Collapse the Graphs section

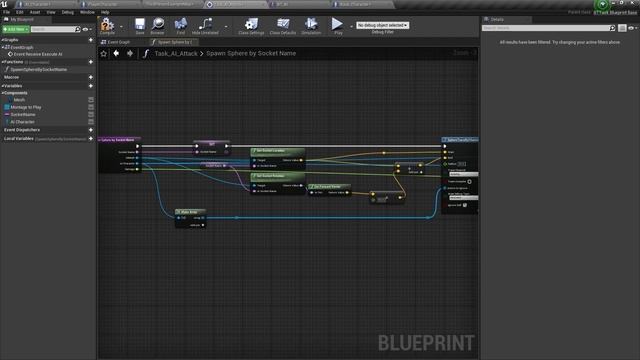(3, 40)
